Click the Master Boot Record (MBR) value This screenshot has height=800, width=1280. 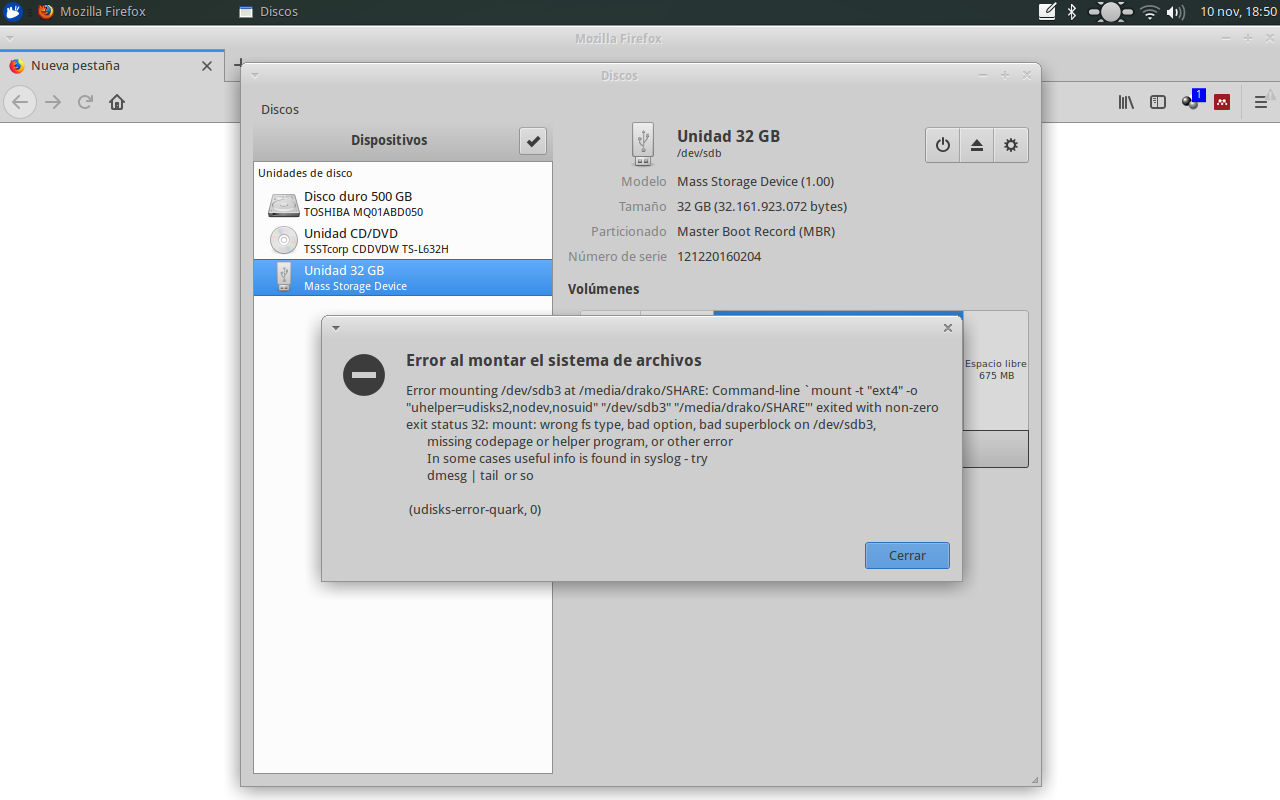[x=755, y=231]
